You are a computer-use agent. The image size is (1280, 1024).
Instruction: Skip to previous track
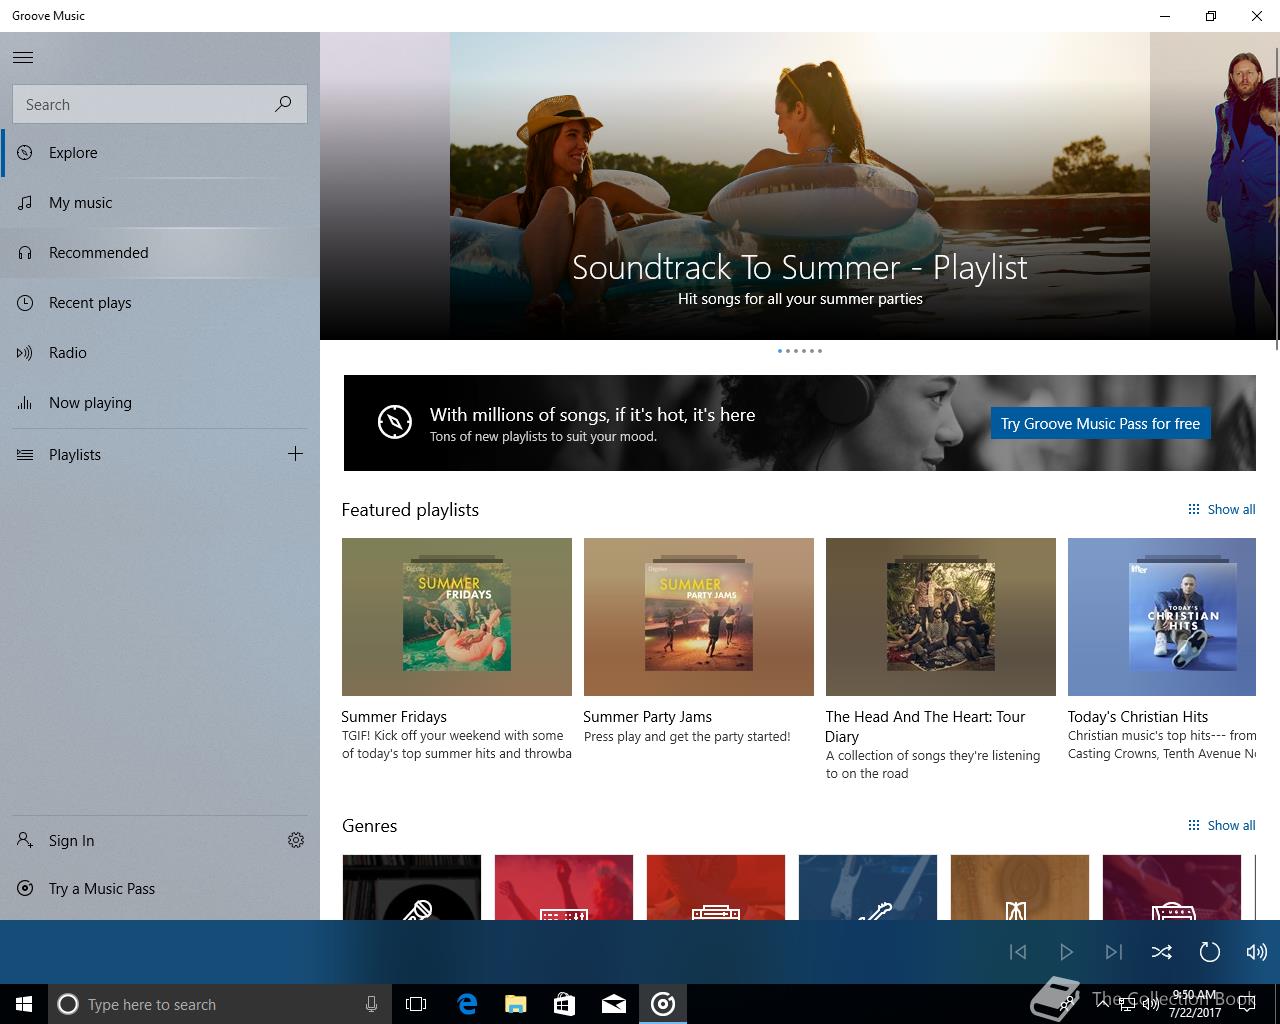point(1018,952)
